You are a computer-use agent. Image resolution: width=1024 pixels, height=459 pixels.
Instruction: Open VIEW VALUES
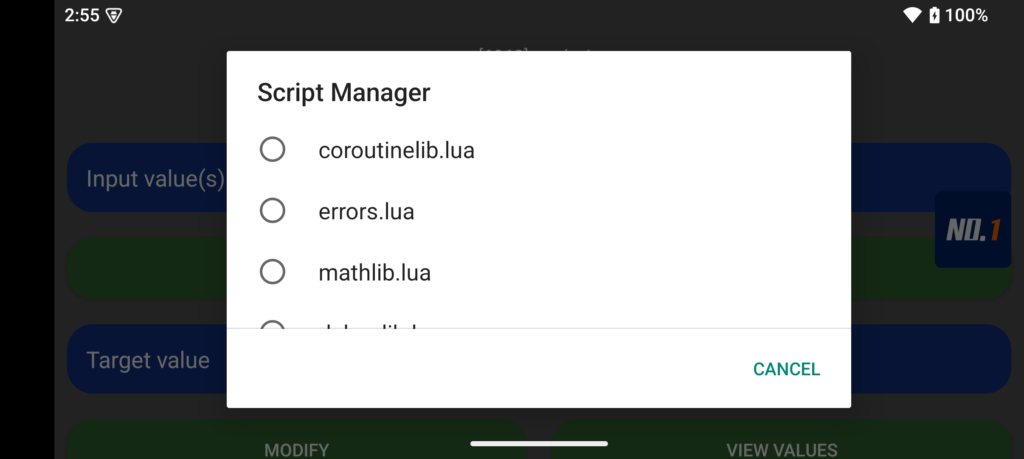(781, 449)
